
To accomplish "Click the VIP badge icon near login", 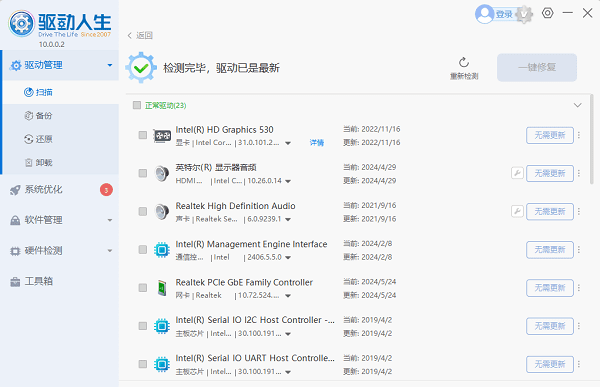I will 524,15.
